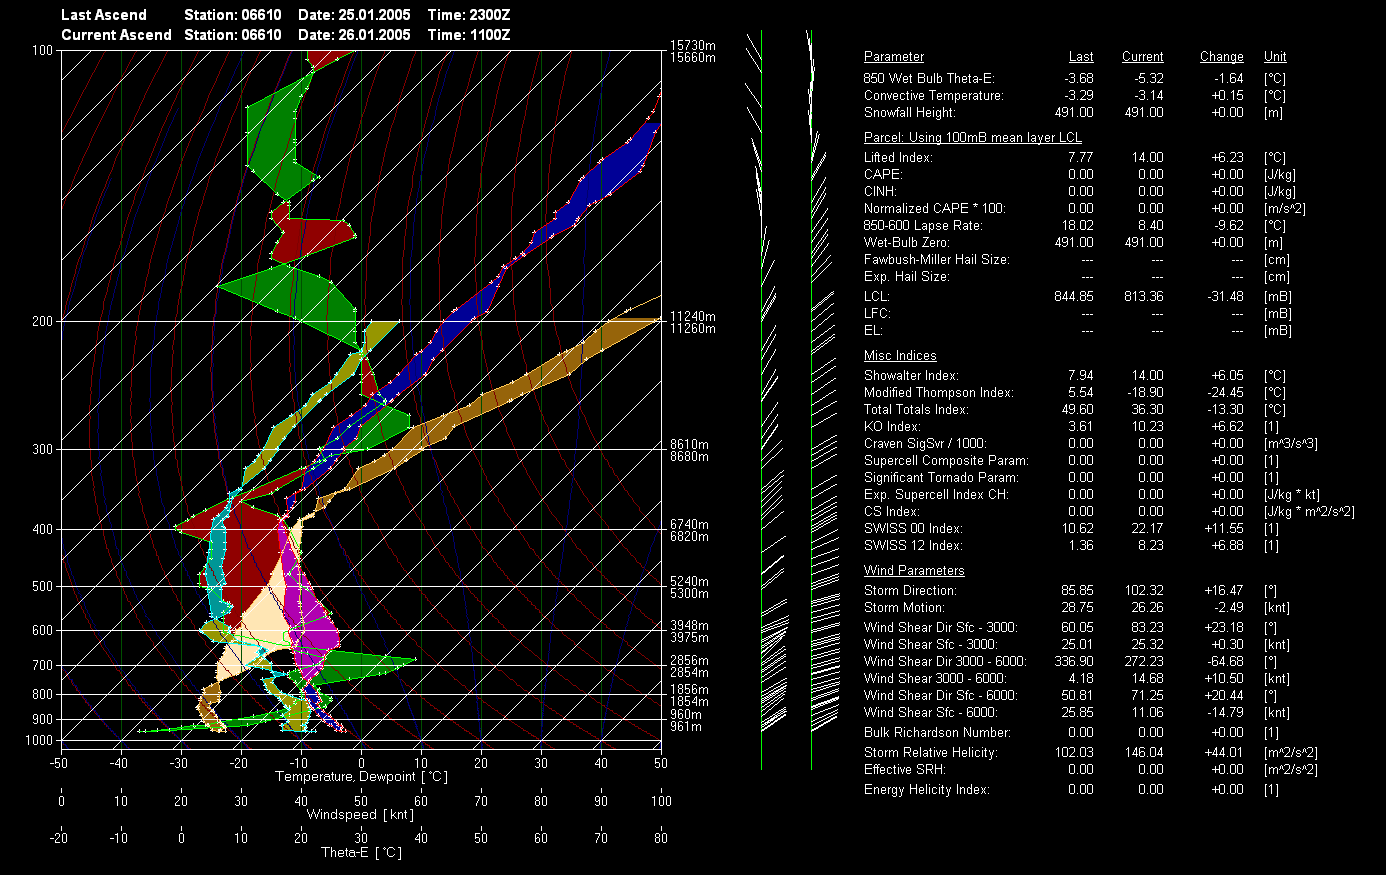This screenshot has width=1386, height=875.
Task: Click the 'CINH:' row label
Action: pyautogui.click(x=880, y=191)
